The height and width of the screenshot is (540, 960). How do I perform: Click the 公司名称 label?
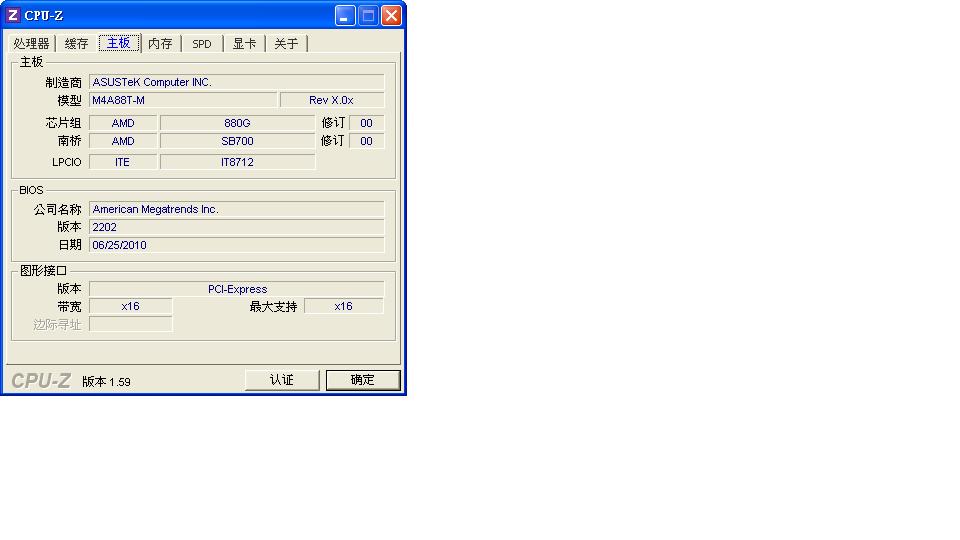click(58, 209)
